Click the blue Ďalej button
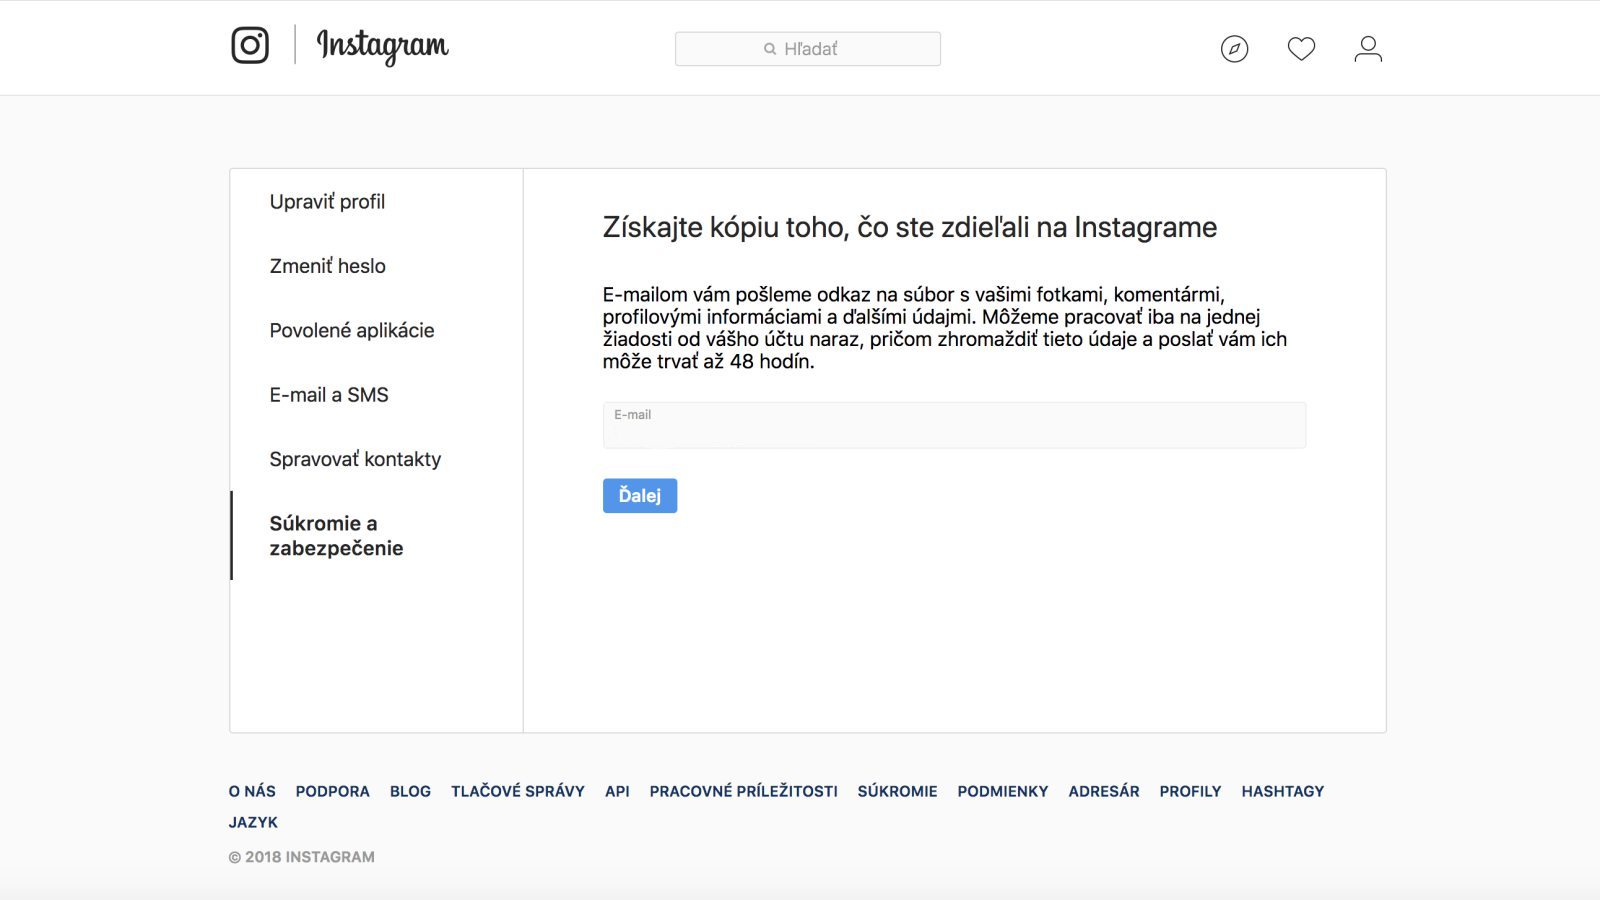1600x900 pixels. pos(640,496)
